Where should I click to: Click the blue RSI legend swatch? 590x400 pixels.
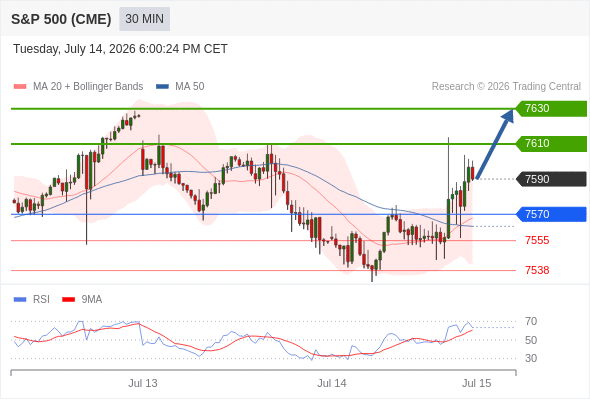tap(20, 300)
